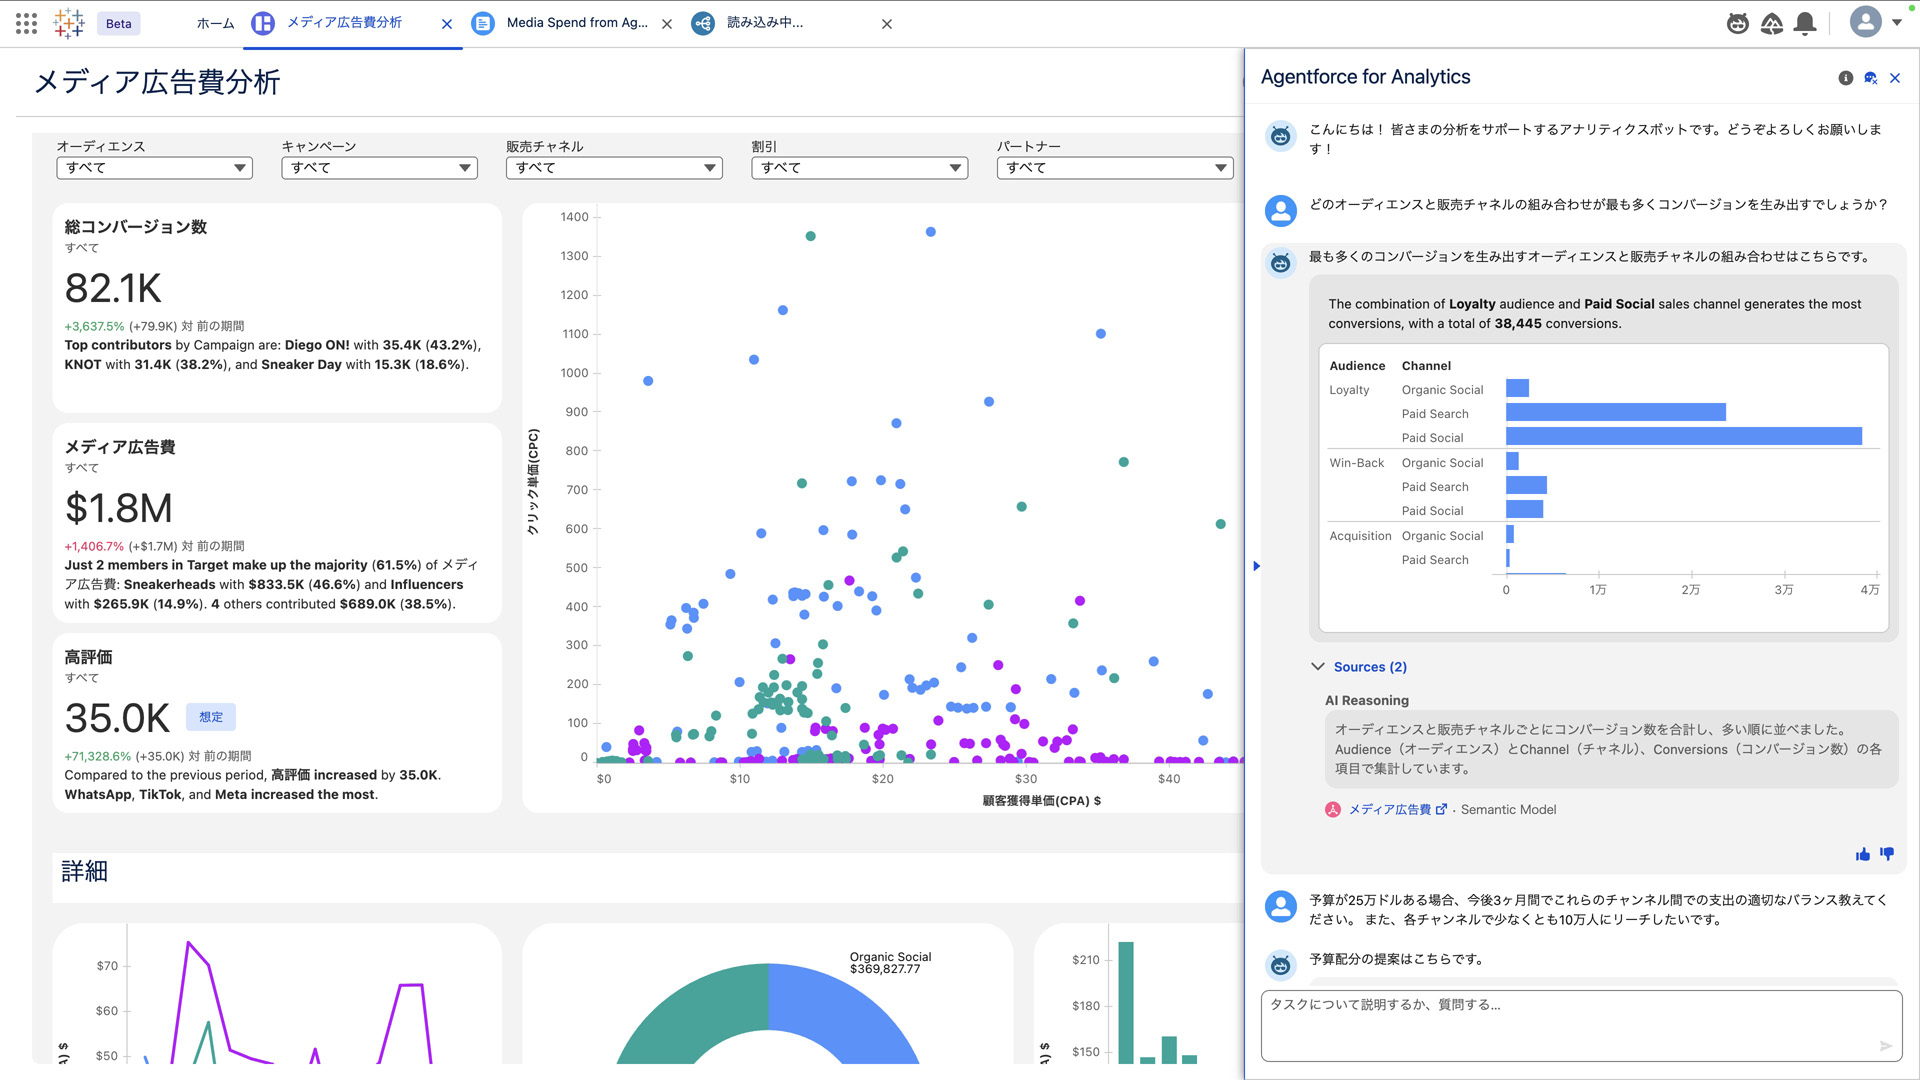
Task: Click the user profile avatar
Action: pyautogui.click(x=1866, y=22)
